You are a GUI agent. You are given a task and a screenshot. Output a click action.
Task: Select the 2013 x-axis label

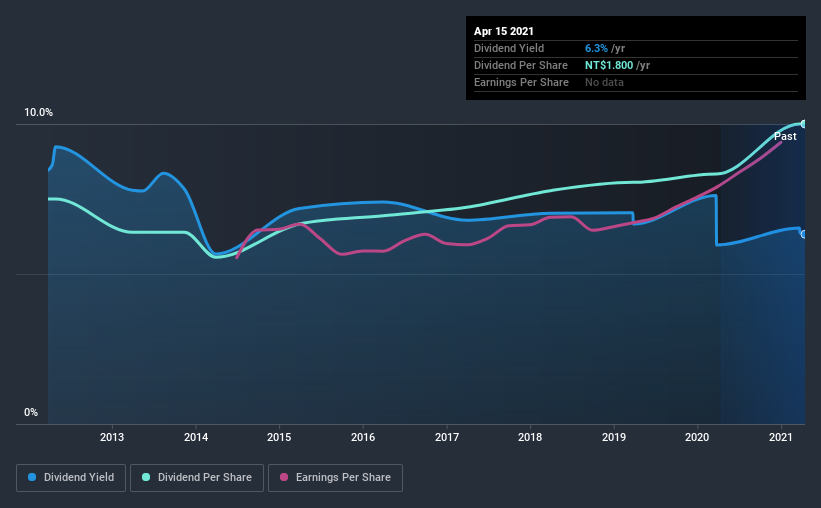point(112,437)
